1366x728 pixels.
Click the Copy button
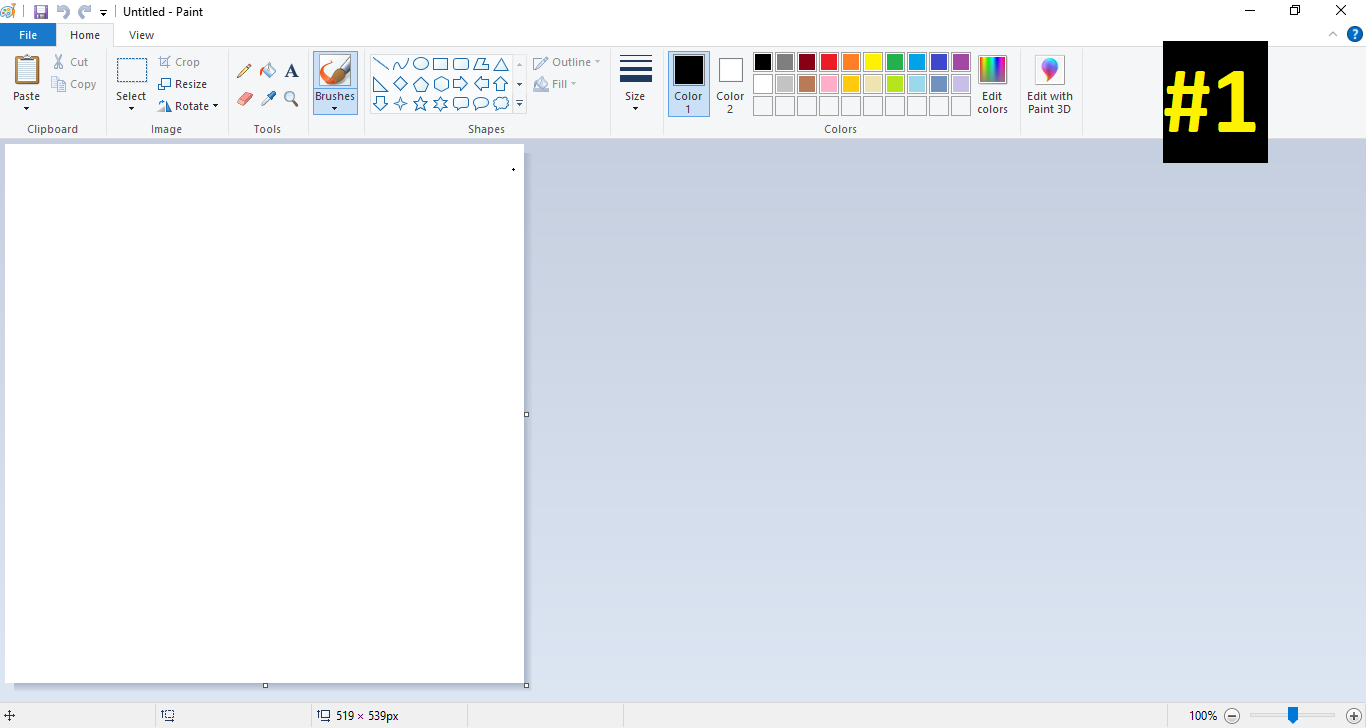coord(74,84)
